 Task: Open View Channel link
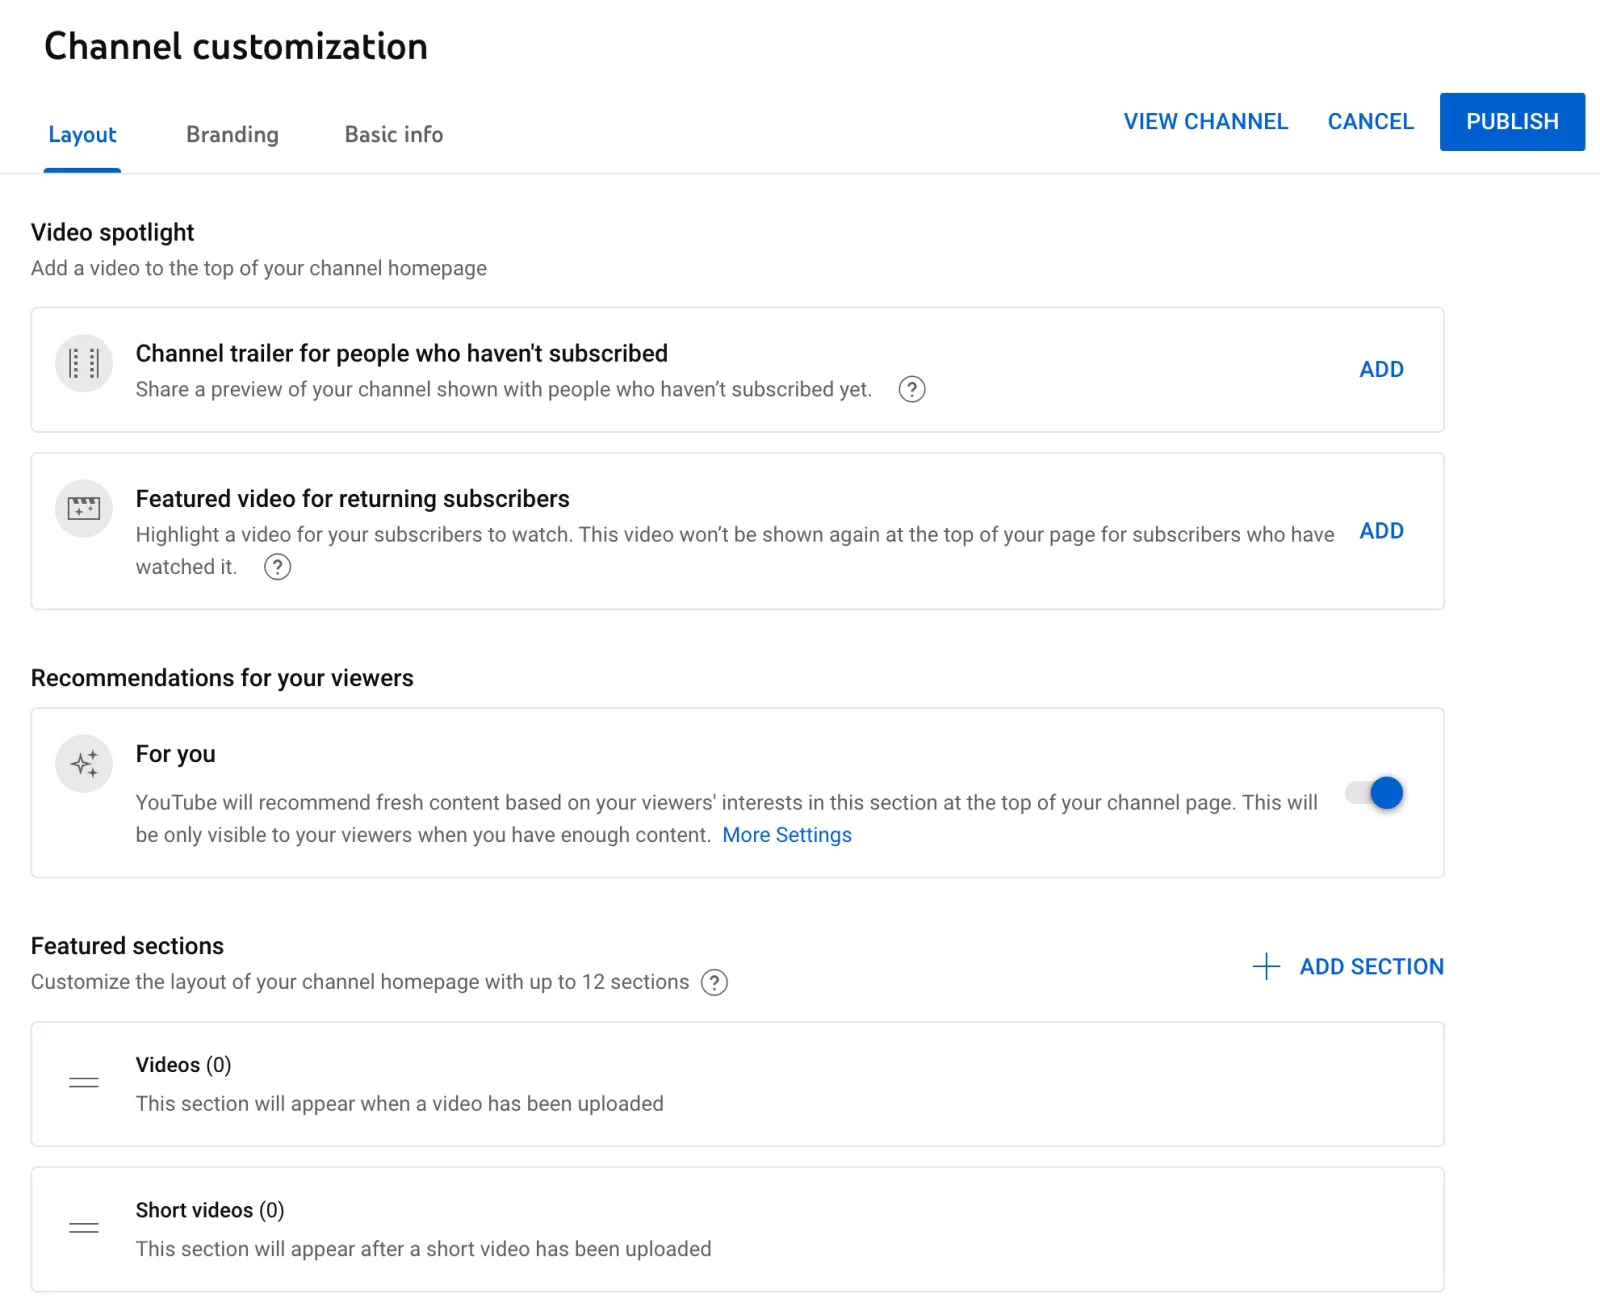(1205, 122)
